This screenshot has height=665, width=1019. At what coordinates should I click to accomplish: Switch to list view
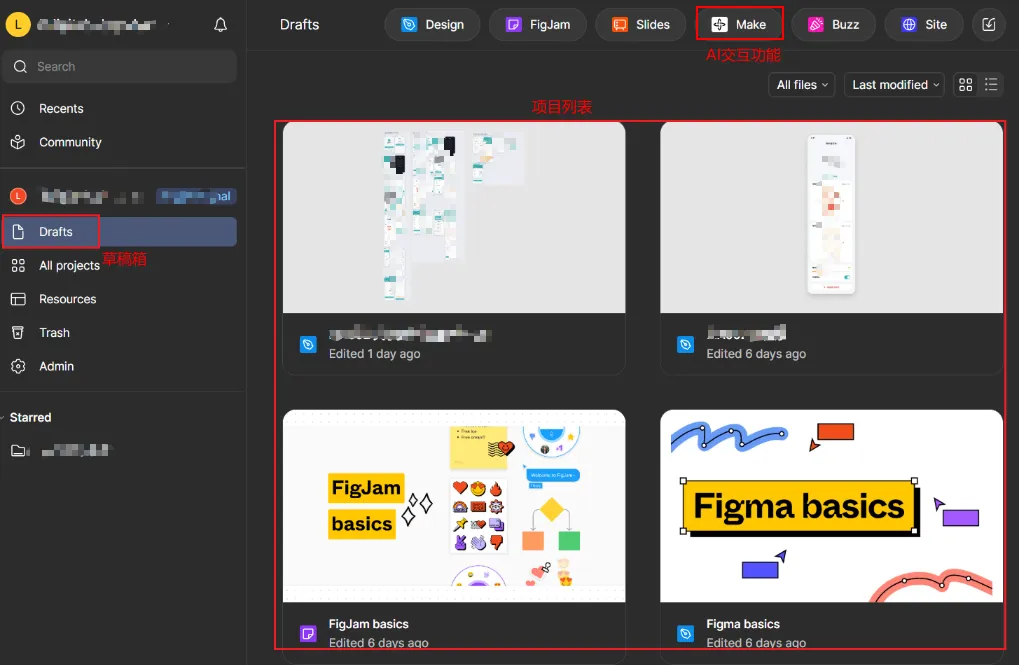tap(991, 85)
